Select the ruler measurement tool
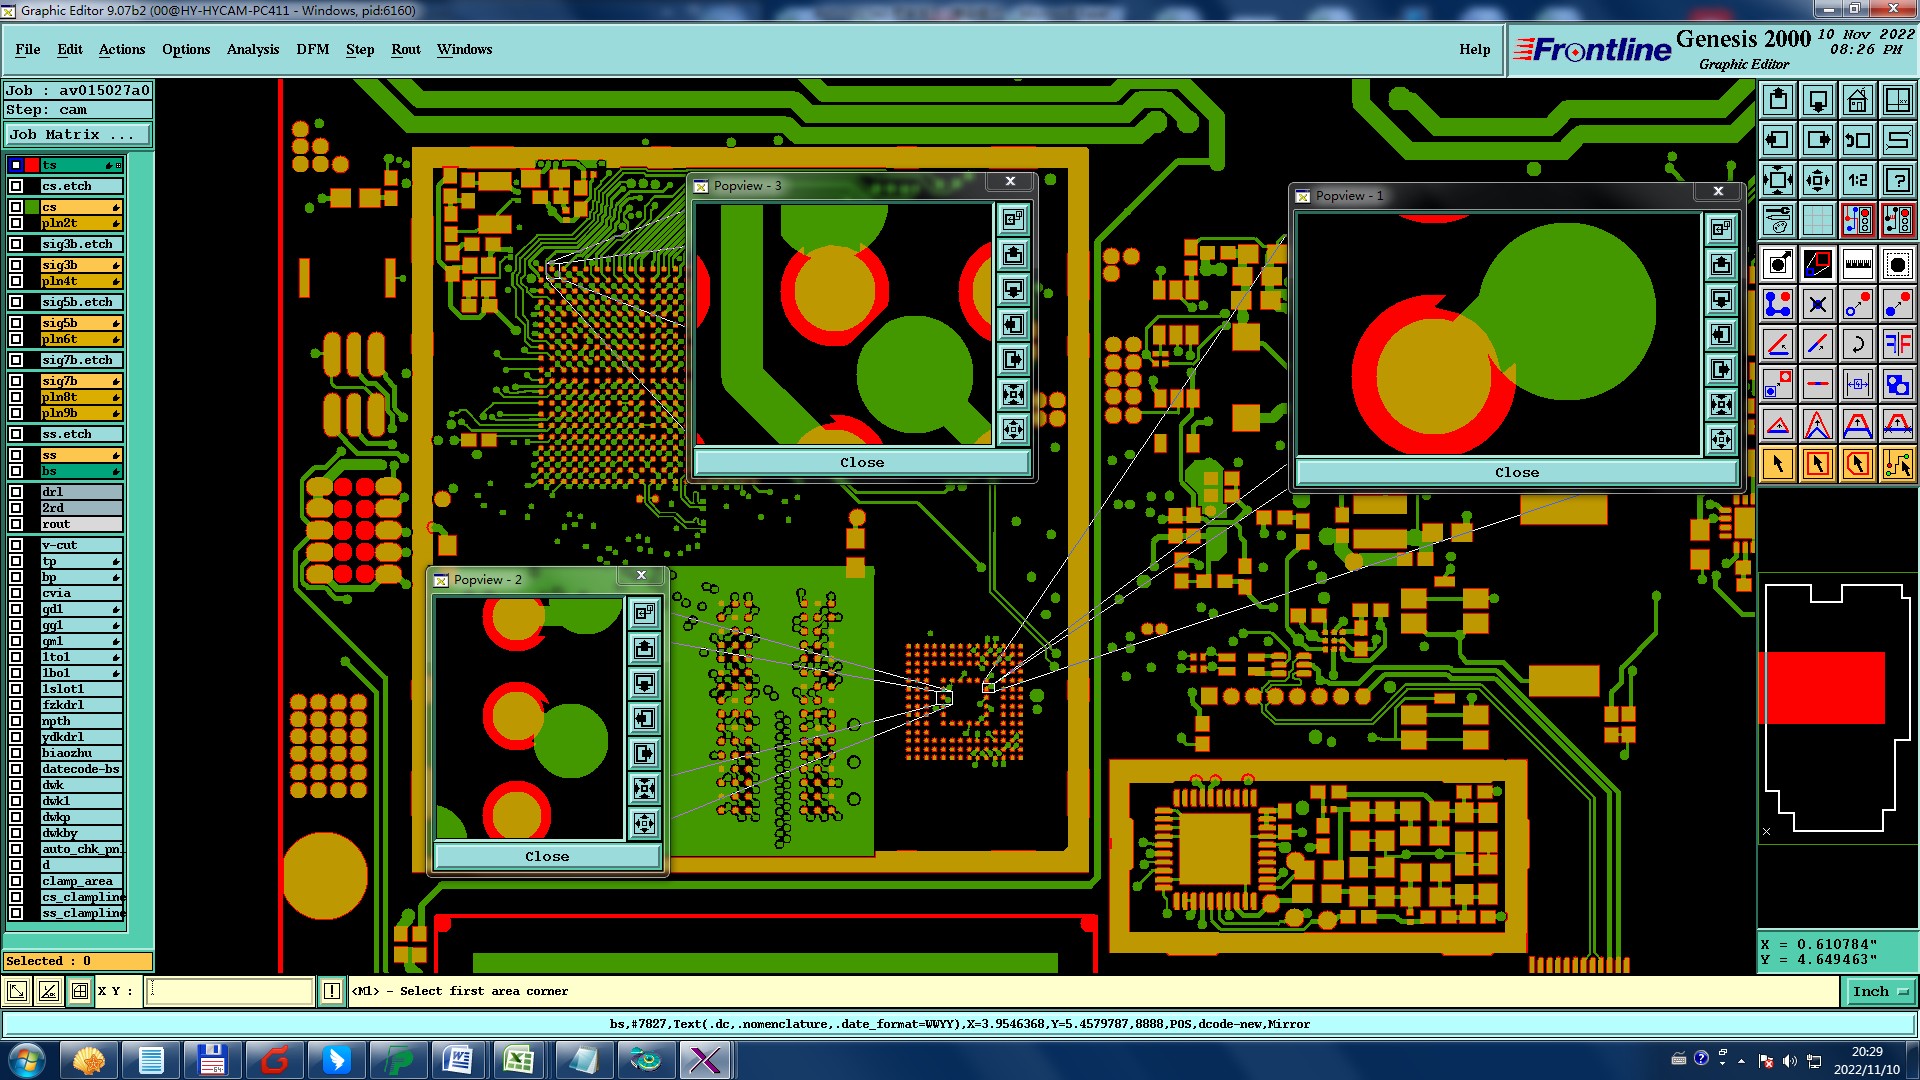The height and width of the screenshot is (1080, 1920). point(1857,264)
